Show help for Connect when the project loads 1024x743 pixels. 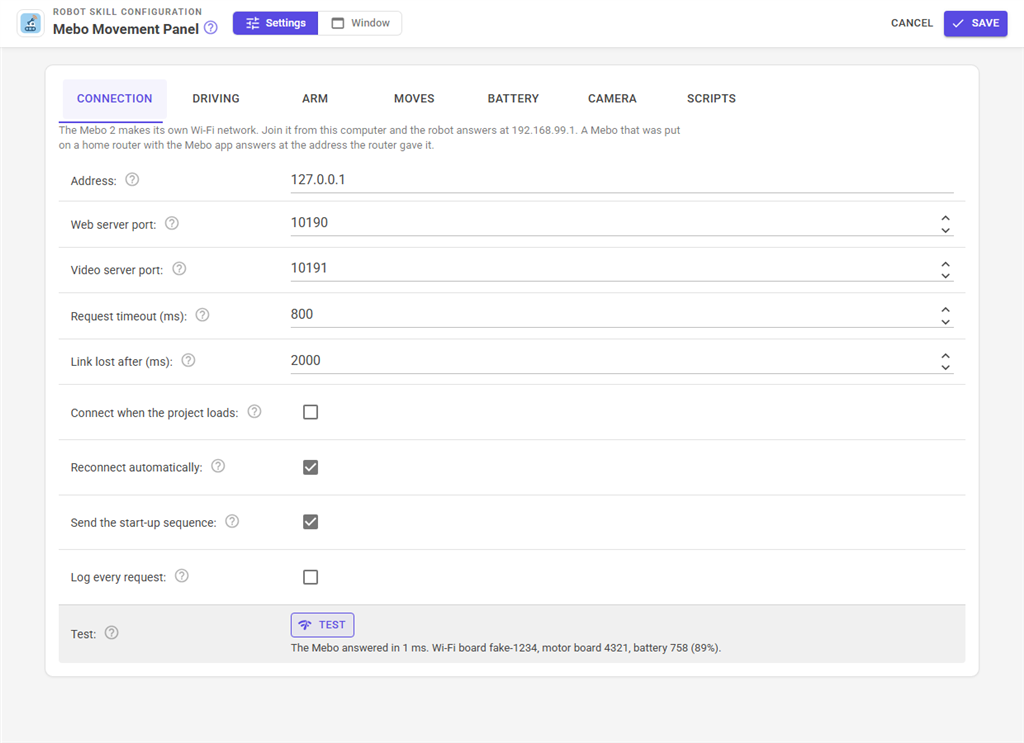(x=254, y=411)
